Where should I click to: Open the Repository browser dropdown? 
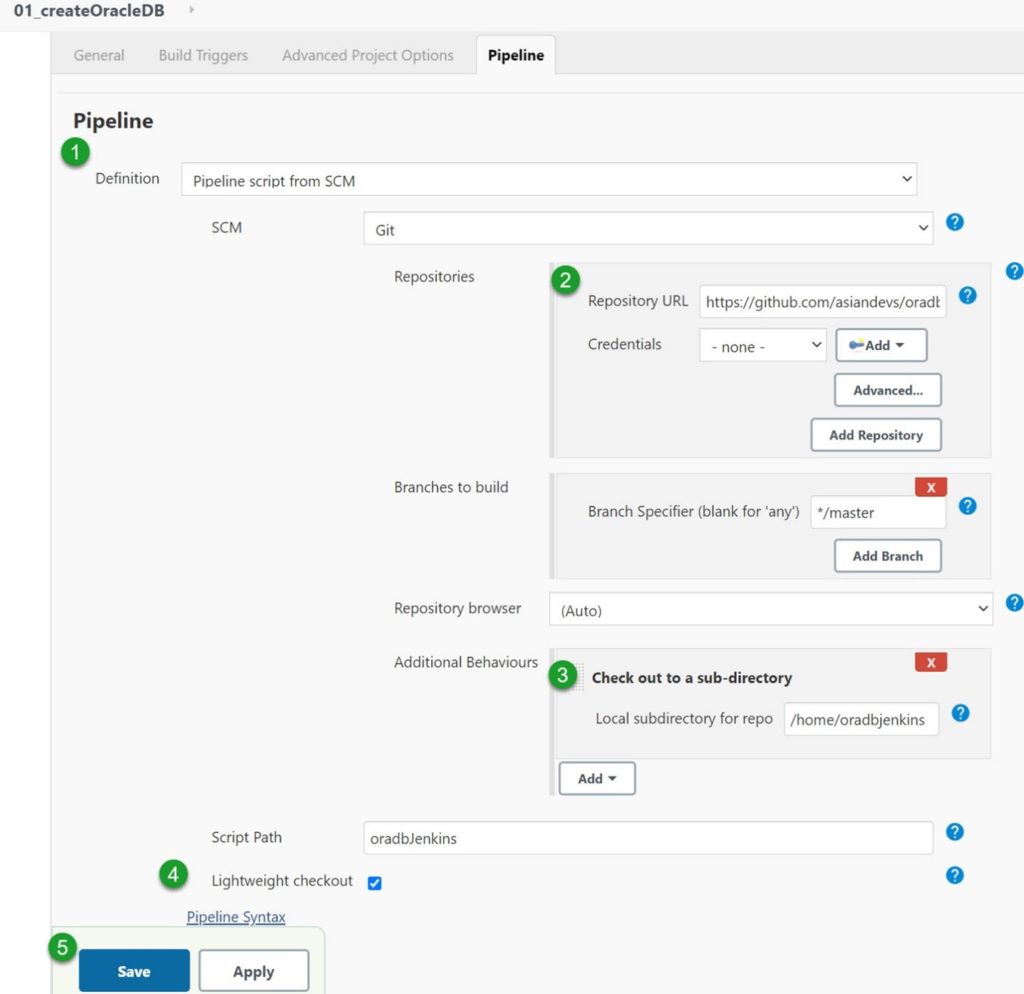[770, 610]
